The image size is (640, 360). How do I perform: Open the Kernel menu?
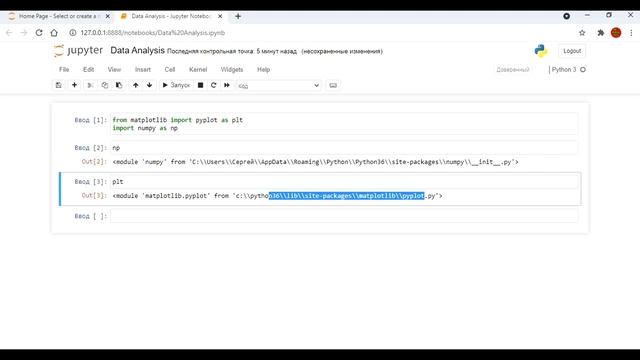click(198, 70)
